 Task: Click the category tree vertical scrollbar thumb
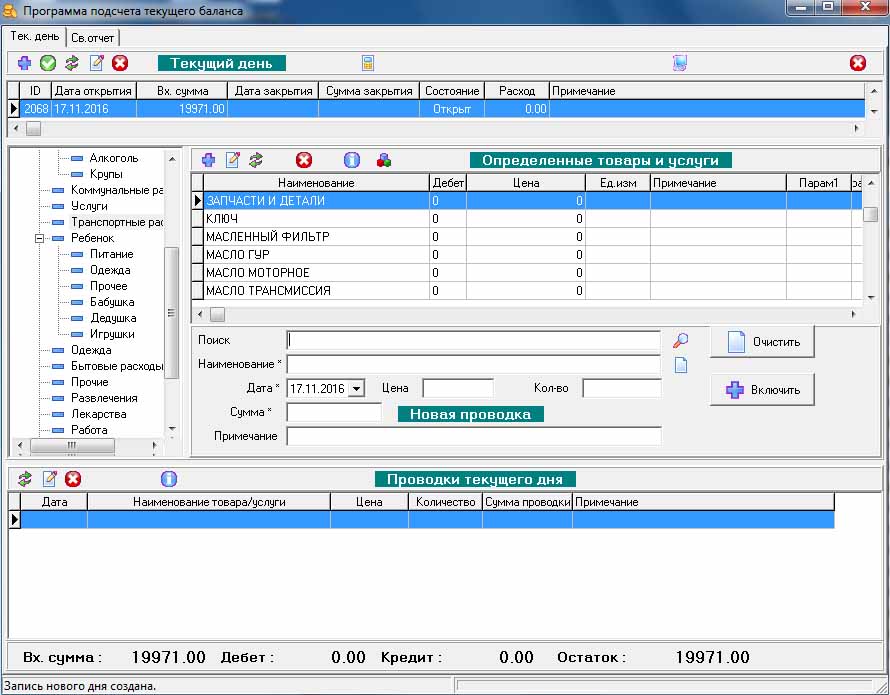tap(171, 313)
